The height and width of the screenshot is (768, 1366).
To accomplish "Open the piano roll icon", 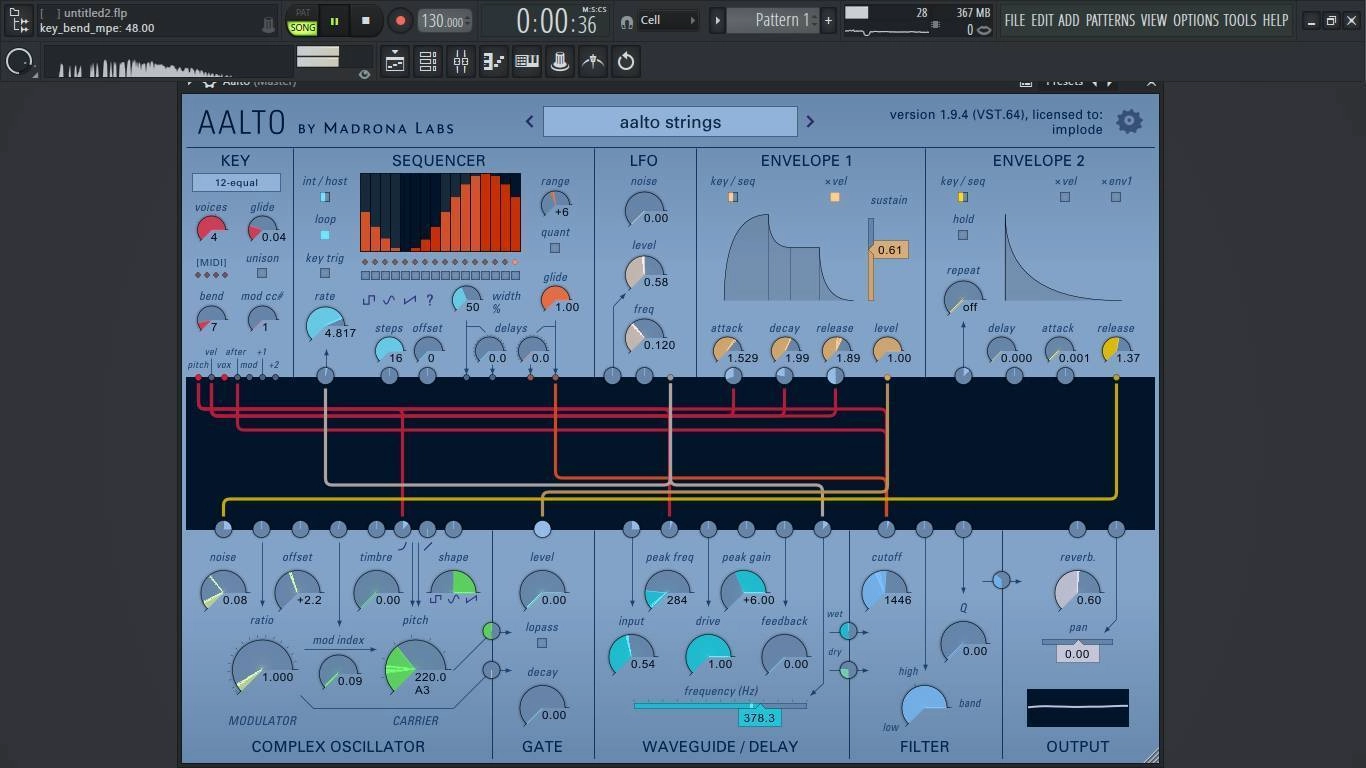I will click(527, 62).
